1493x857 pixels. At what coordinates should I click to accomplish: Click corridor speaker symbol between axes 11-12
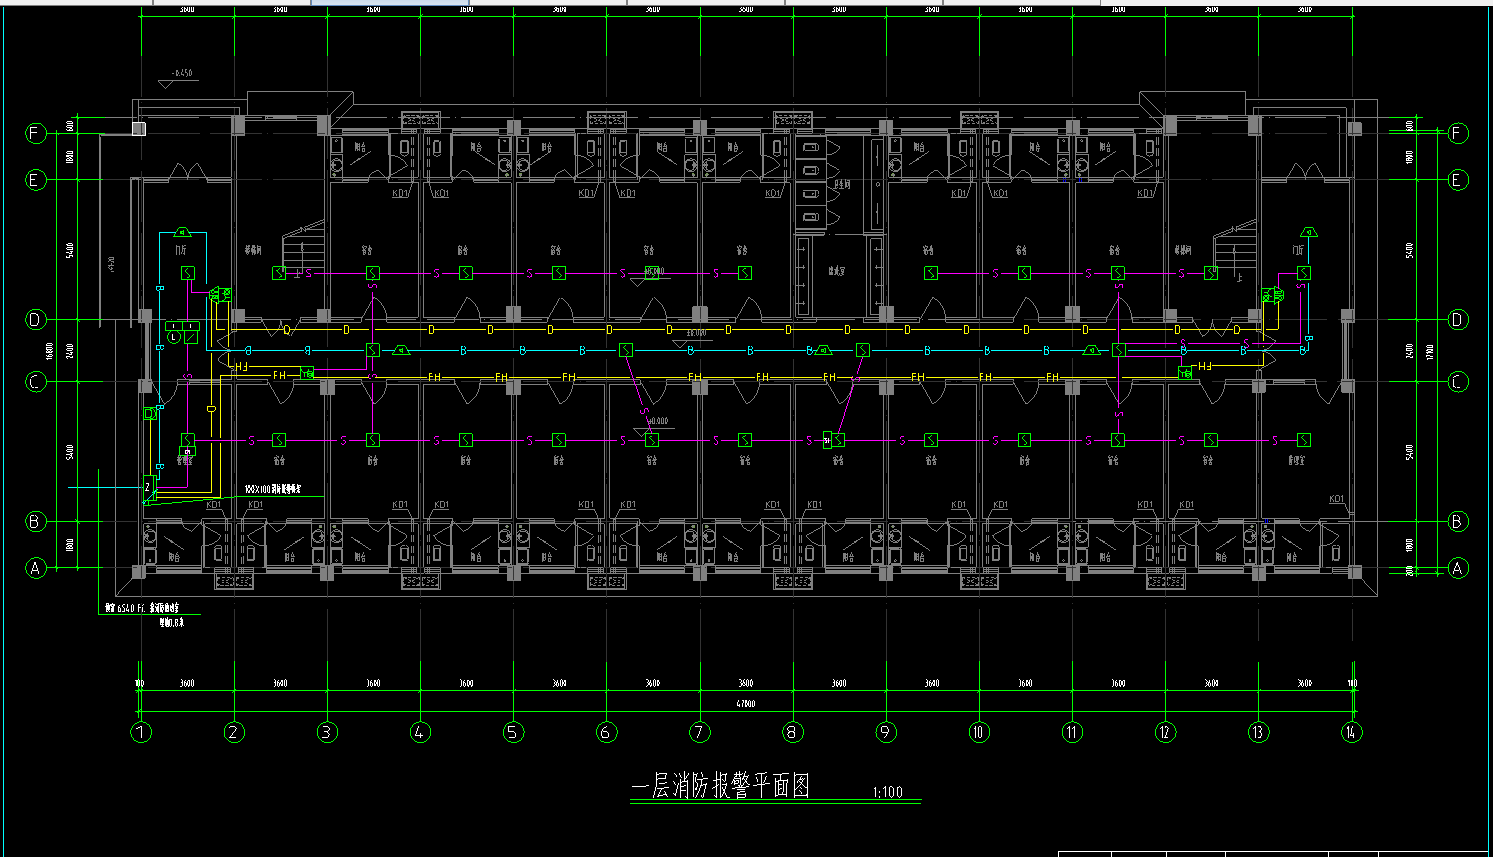point(1092,351)
